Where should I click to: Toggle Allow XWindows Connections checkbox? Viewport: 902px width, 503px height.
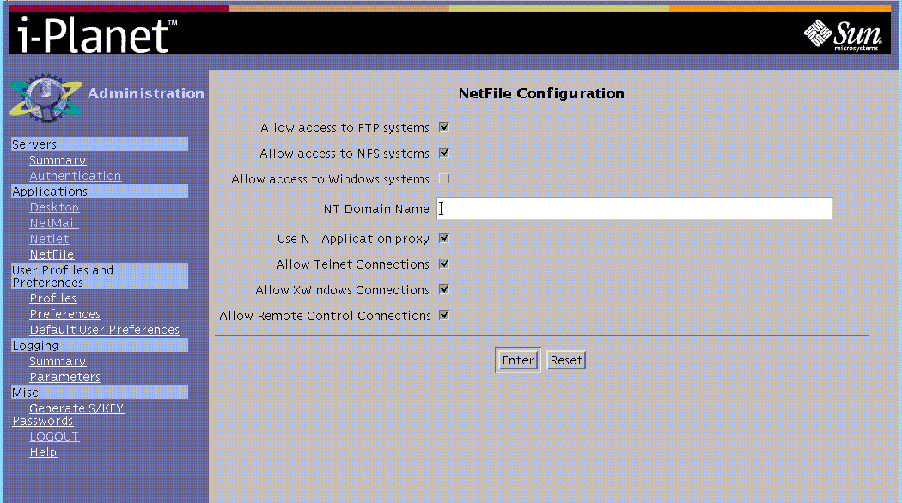(444, 289)
